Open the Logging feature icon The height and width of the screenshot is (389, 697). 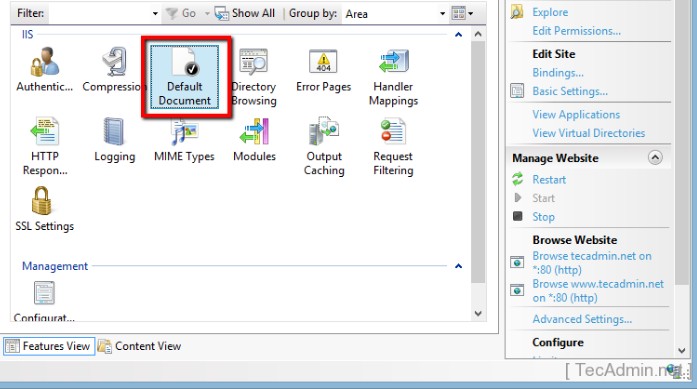[x=114, y=131]
